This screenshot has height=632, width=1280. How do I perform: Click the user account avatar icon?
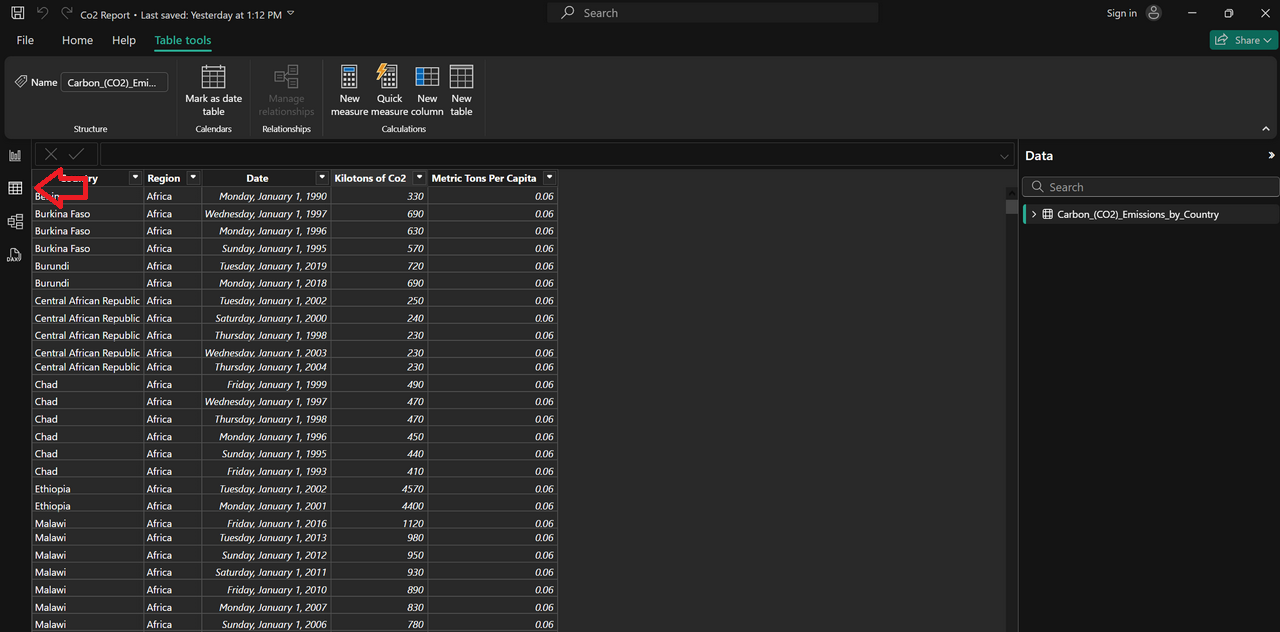1154,13
